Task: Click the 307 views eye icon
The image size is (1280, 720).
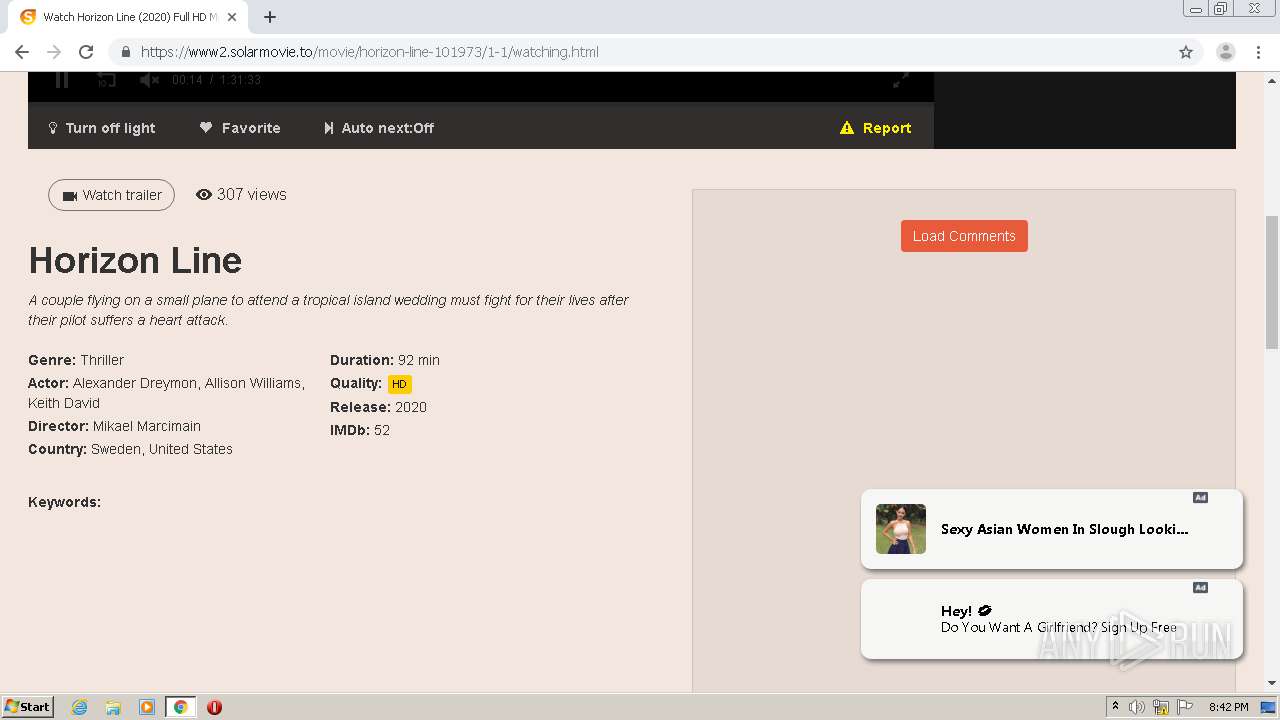Action: pos(204,195)
